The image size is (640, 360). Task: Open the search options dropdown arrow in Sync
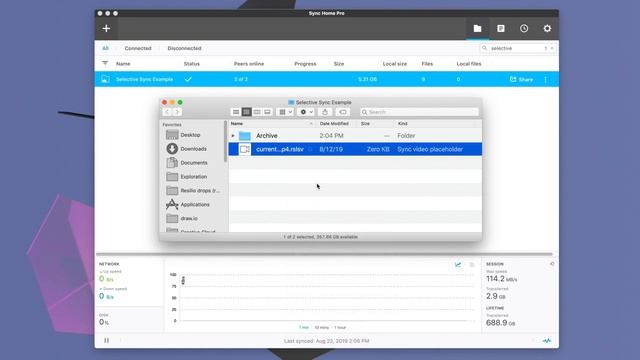coord(552,48)
